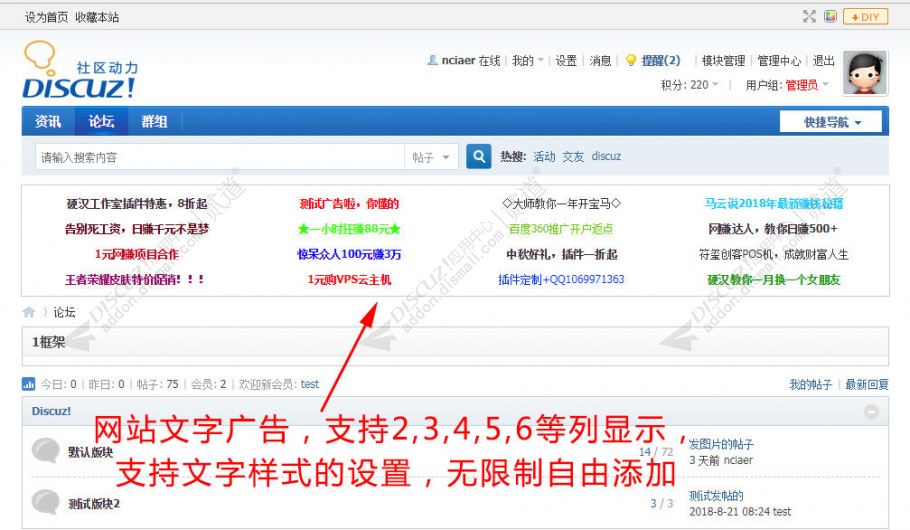Open 模块管理 link
Screen dimensions: 910x530
coord(723,60)
